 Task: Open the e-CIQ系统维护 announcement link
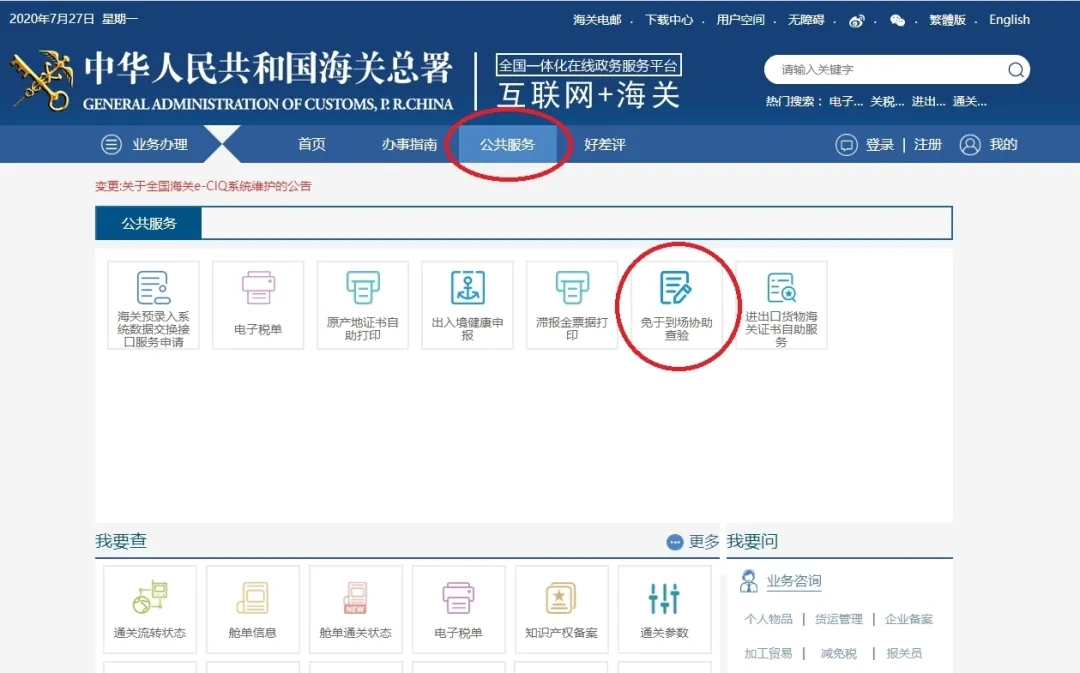click(x=203, y=186)
